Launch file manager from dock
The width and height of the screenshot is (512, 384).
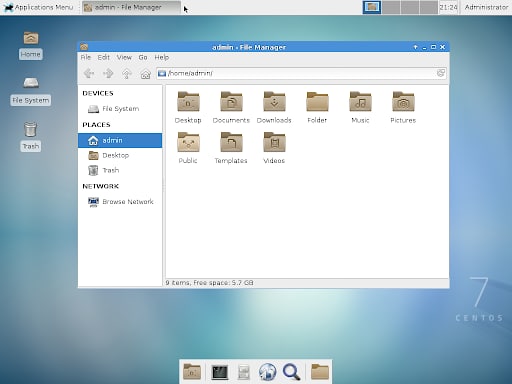pyautogui.click(x=244, y=372)
